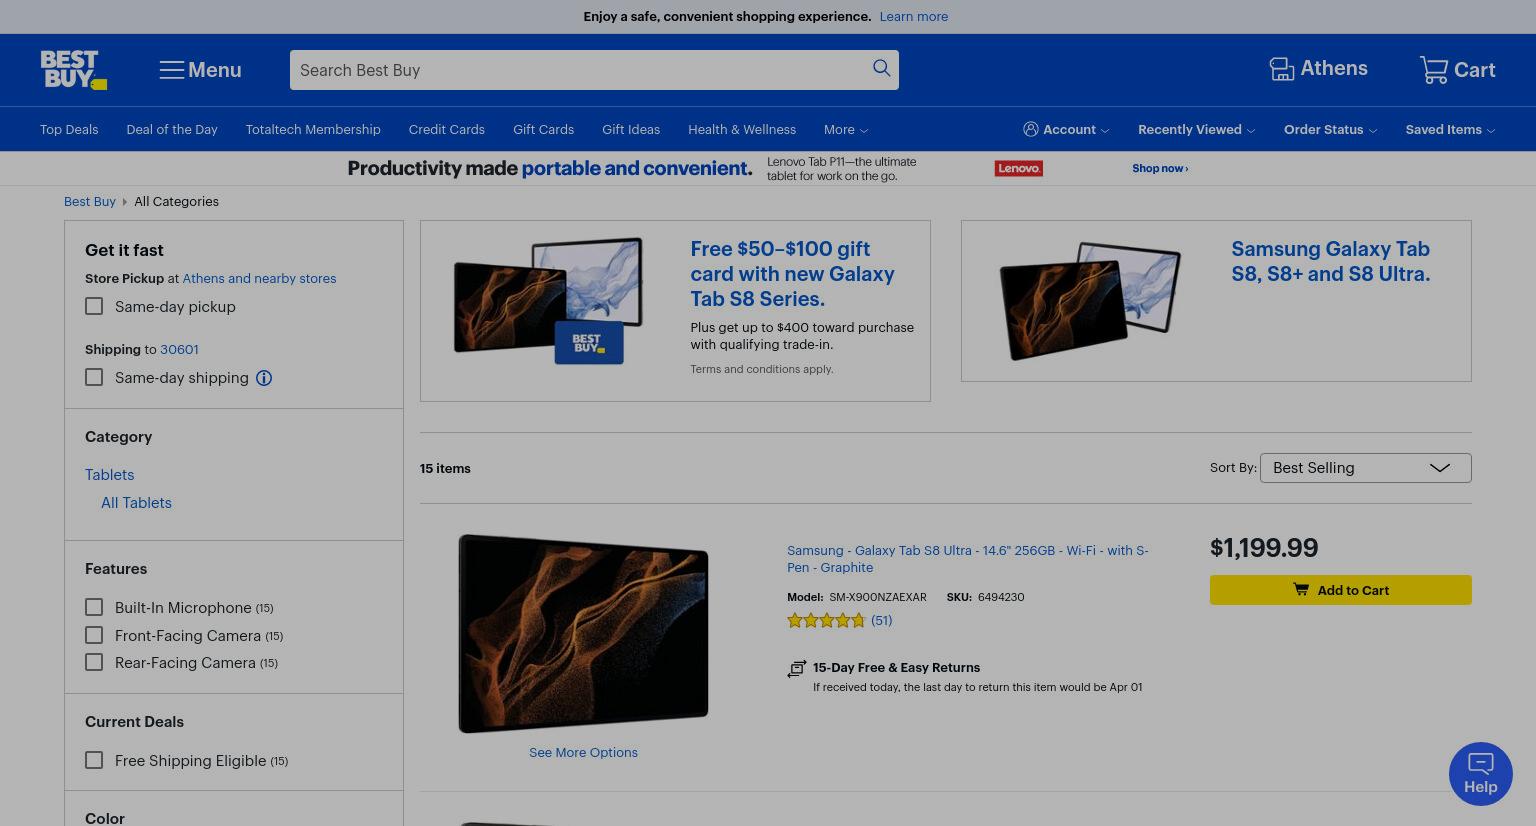Click the $1,199.99 price
This screenshot has height=826, width=1536.
[x=1264, y=548]
